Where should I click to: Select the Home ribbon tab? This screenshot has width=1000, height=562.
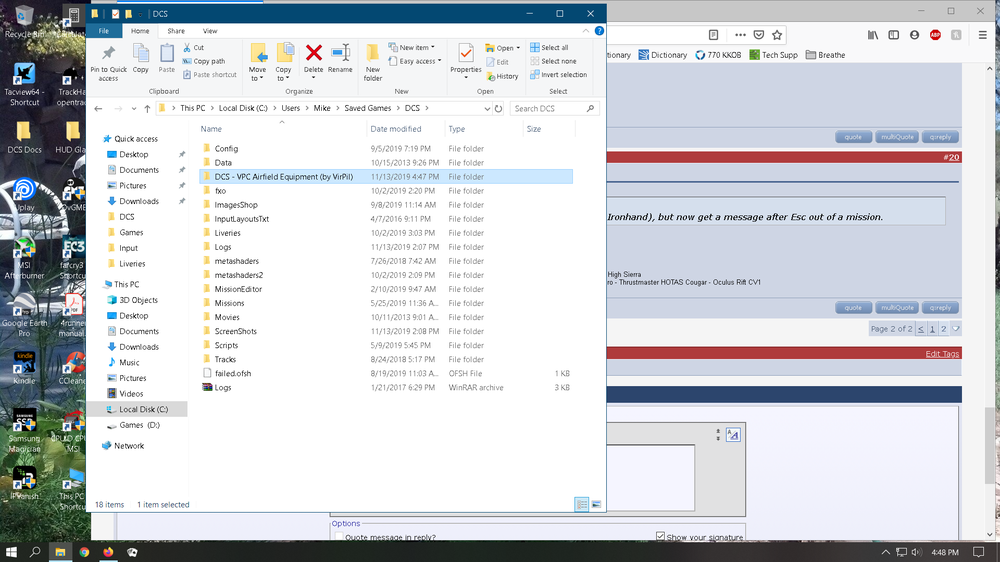click(140, 31)
